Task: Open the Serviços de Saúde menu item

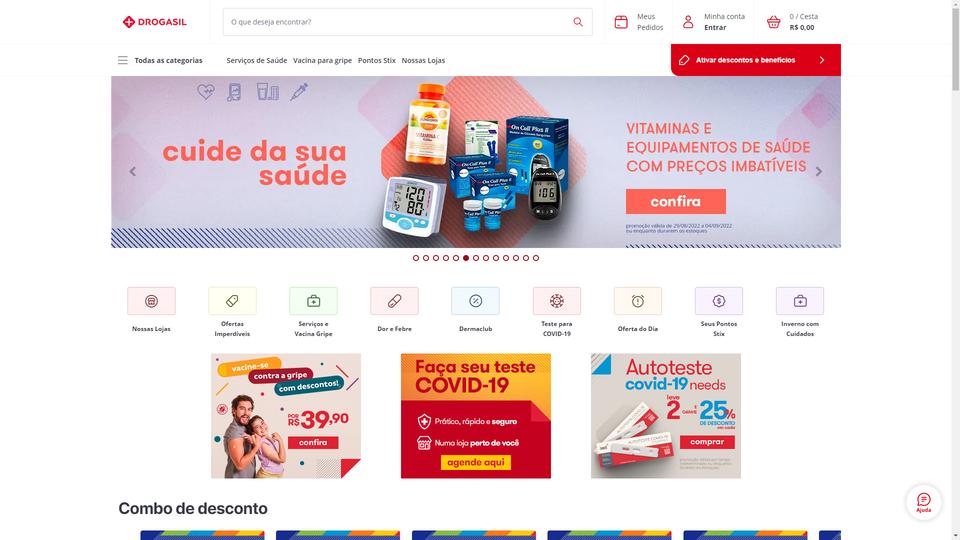Action: (x=257, y=60)
